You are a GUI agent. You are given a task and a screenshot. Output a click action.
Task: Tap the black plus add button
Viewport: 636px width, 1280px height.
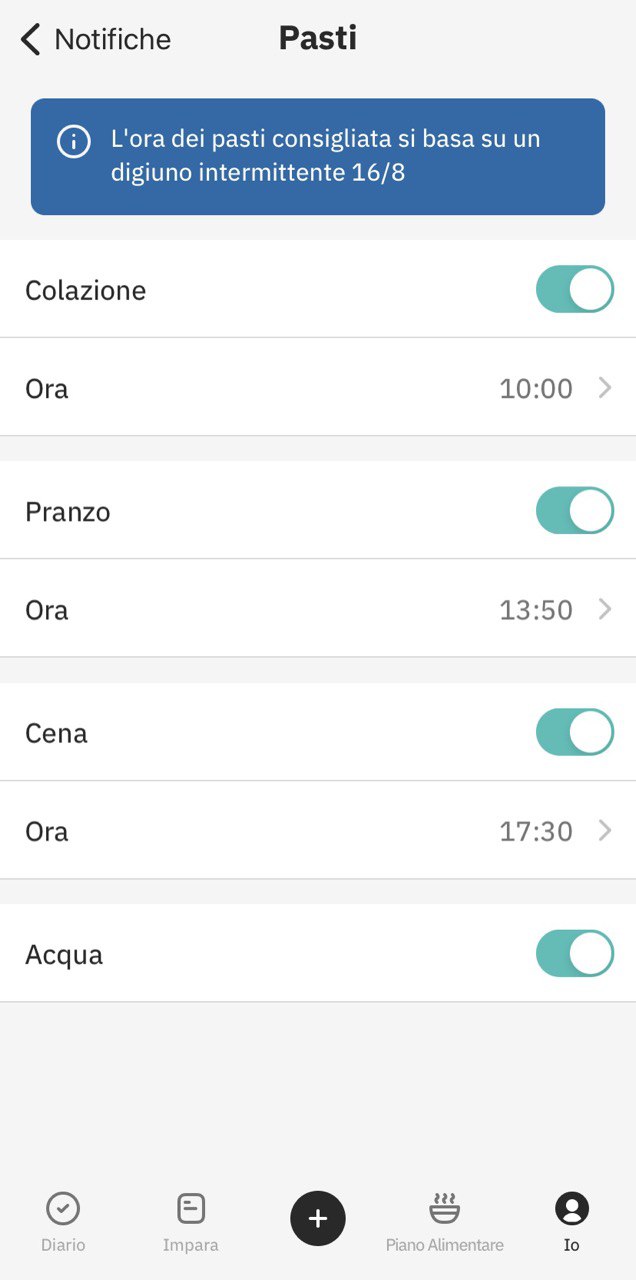[318, 1218]
